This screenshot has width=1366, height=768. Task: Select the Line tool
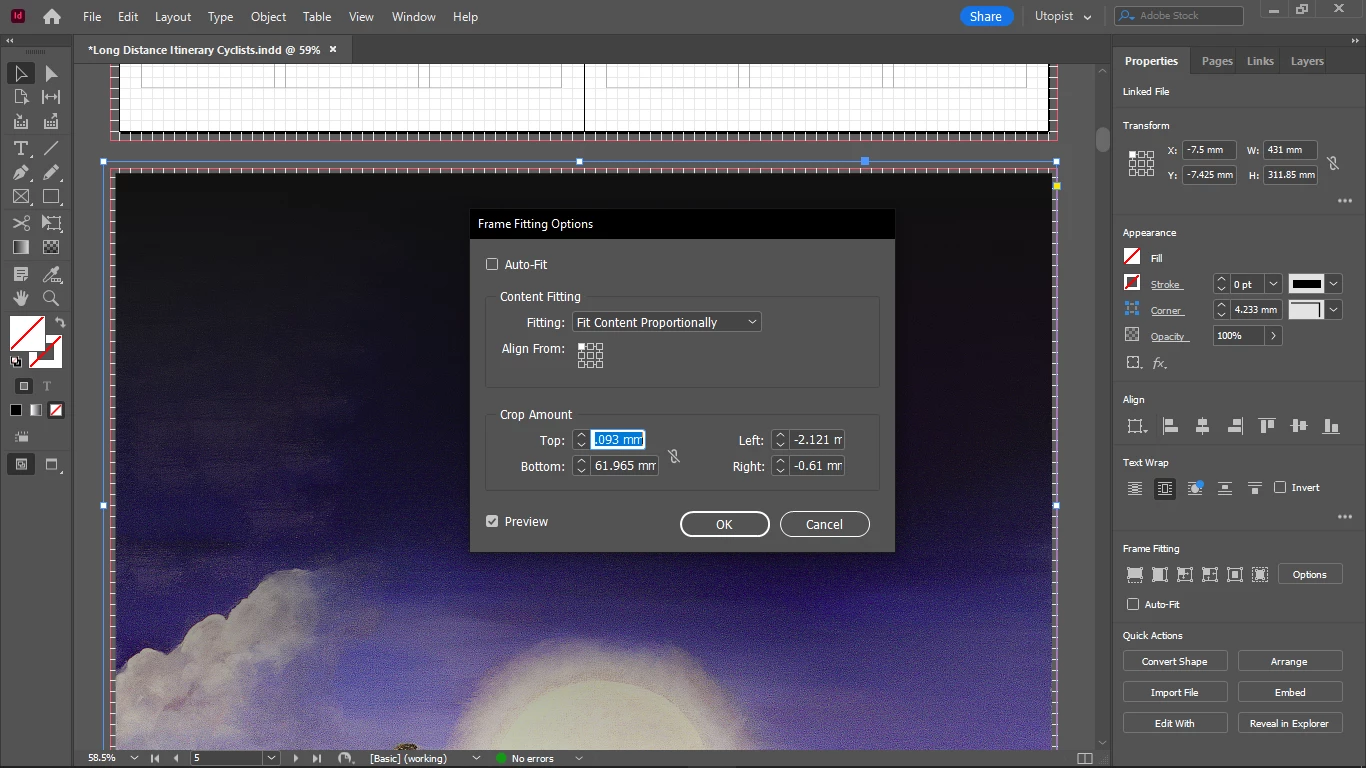(51, 148)
